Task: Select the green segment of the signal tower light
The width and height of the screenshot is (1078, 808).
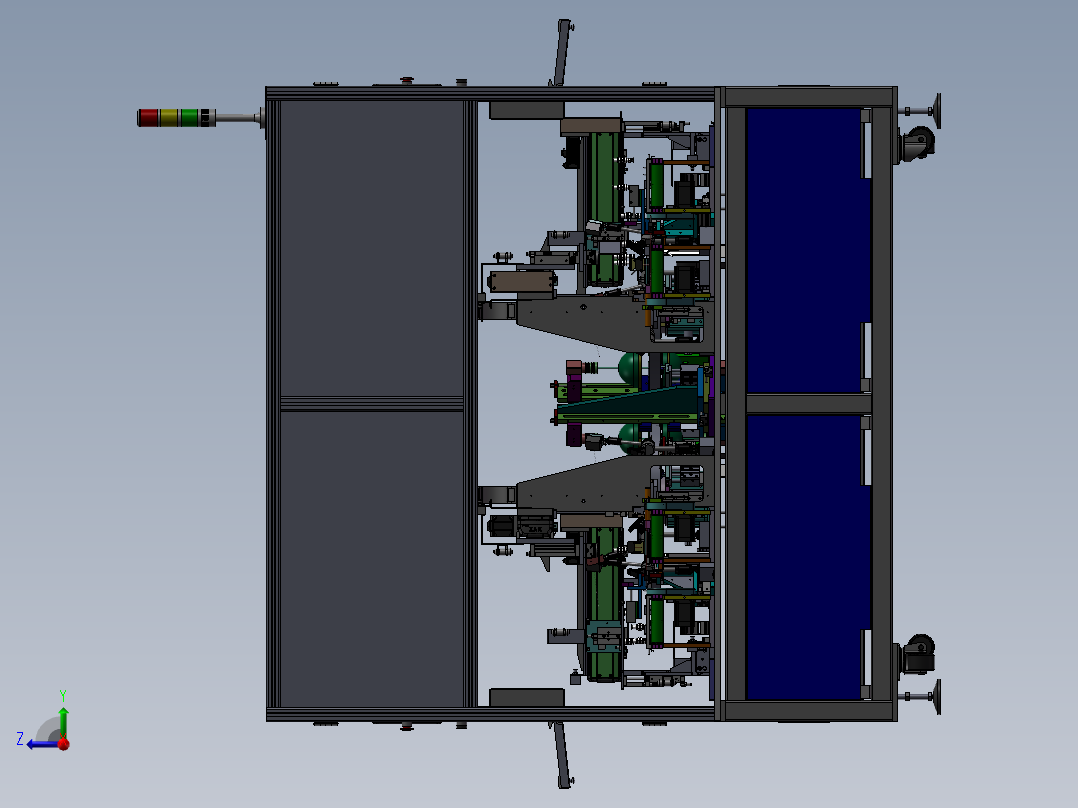Action: click(189, 118)
